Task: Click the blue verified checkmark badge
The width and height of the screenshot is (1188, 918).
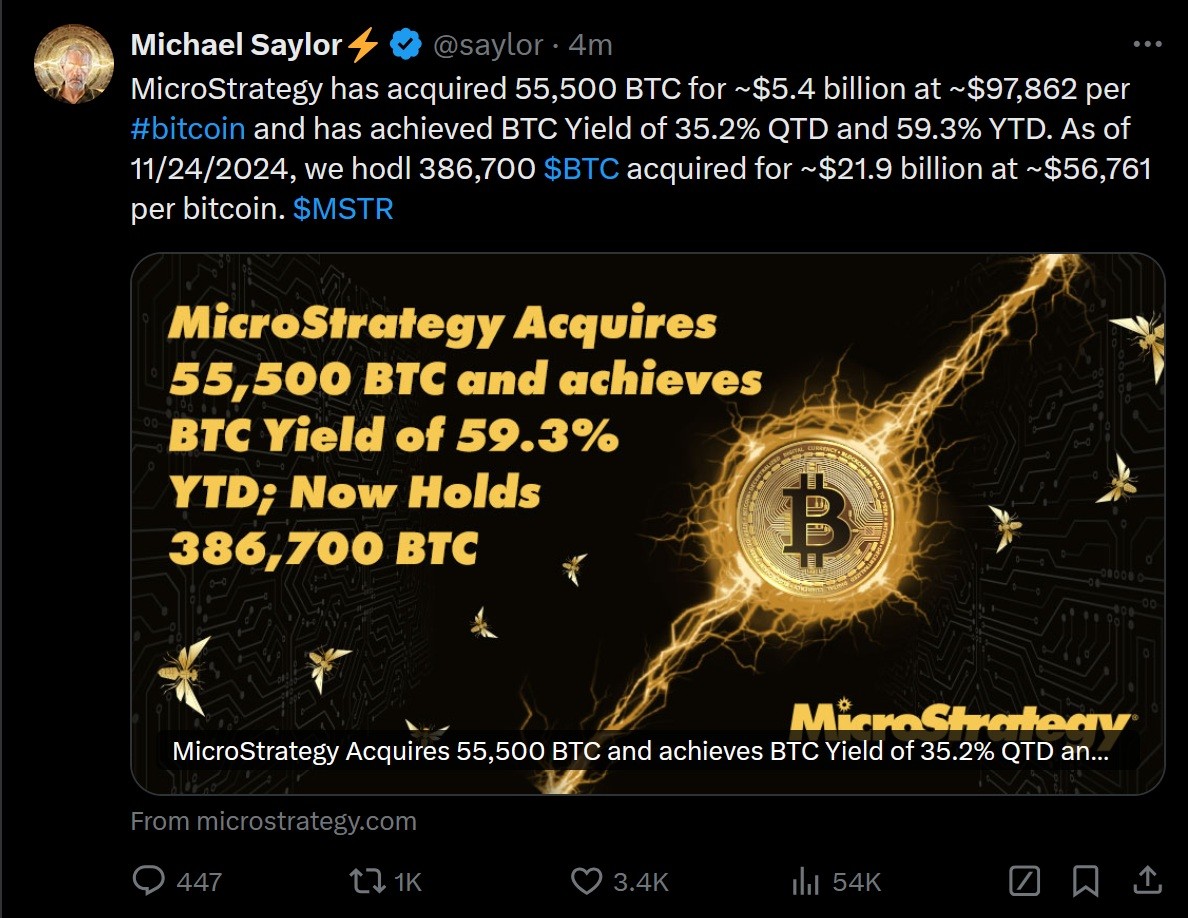Action: [405, 45]
